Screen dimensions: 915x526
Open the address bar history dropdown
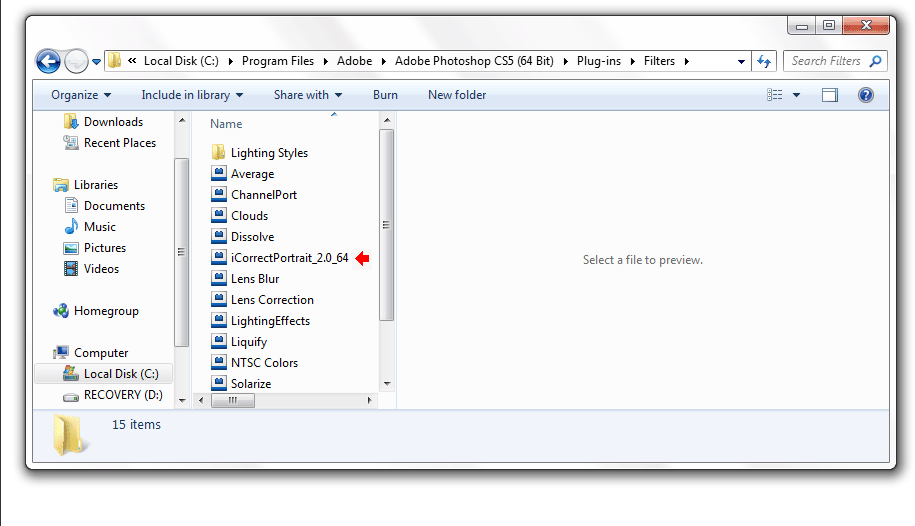point(740,61)
